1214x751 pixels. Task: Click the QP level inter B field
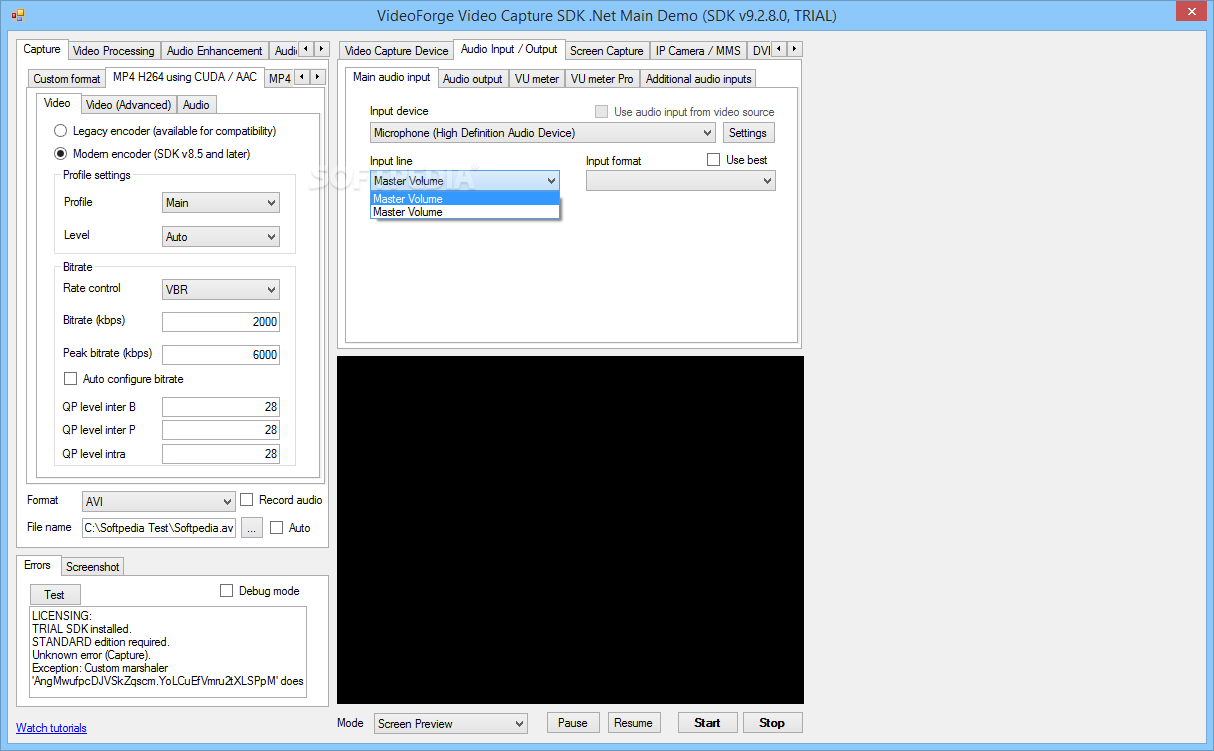pyautogui.click(x=221, y=407)
